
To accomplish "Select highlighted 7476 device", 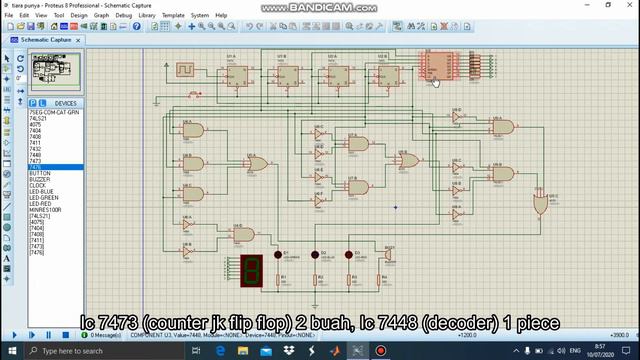I will (56, 167).
